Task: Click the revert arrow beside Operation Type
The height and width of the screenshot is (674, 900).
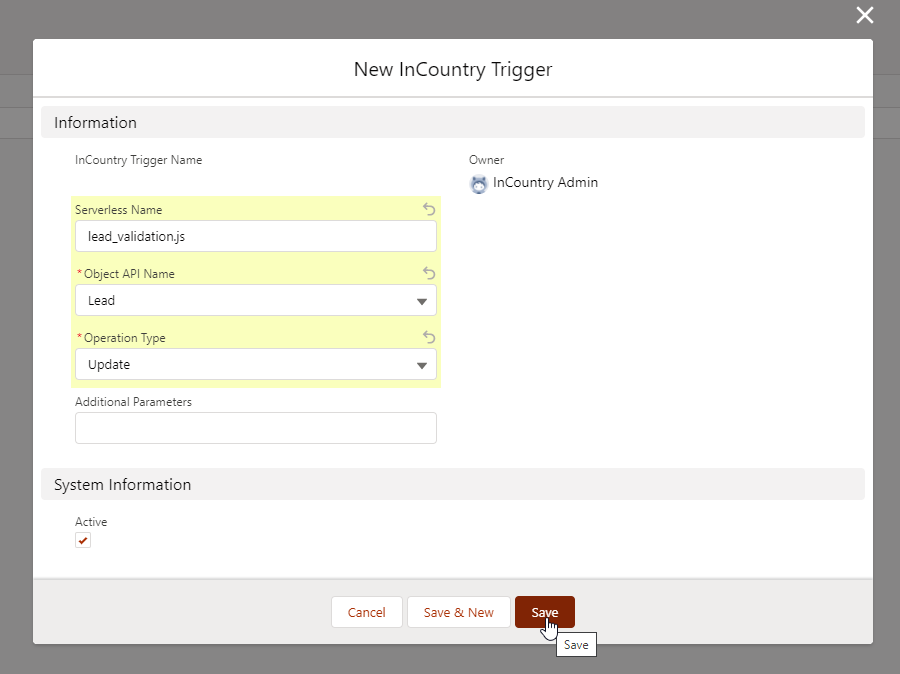Action: (428, 337)
